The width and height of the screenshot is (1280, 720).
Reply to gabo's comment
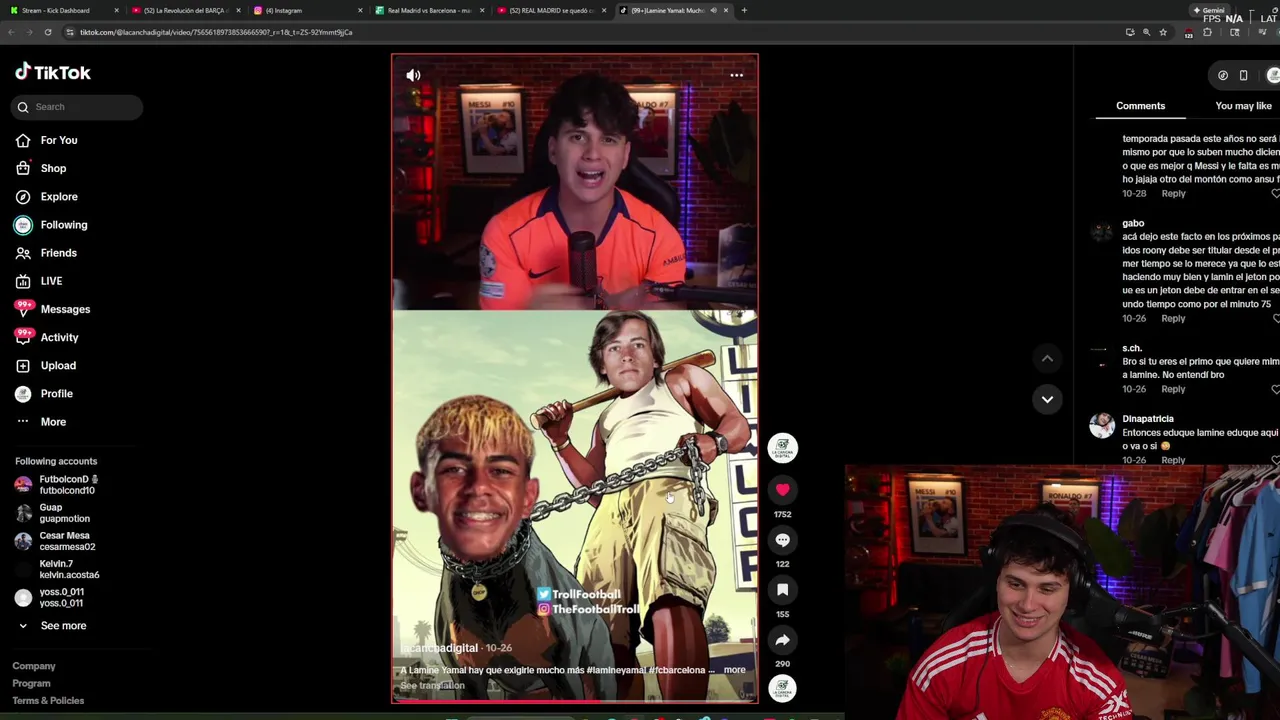point(1173,319)
